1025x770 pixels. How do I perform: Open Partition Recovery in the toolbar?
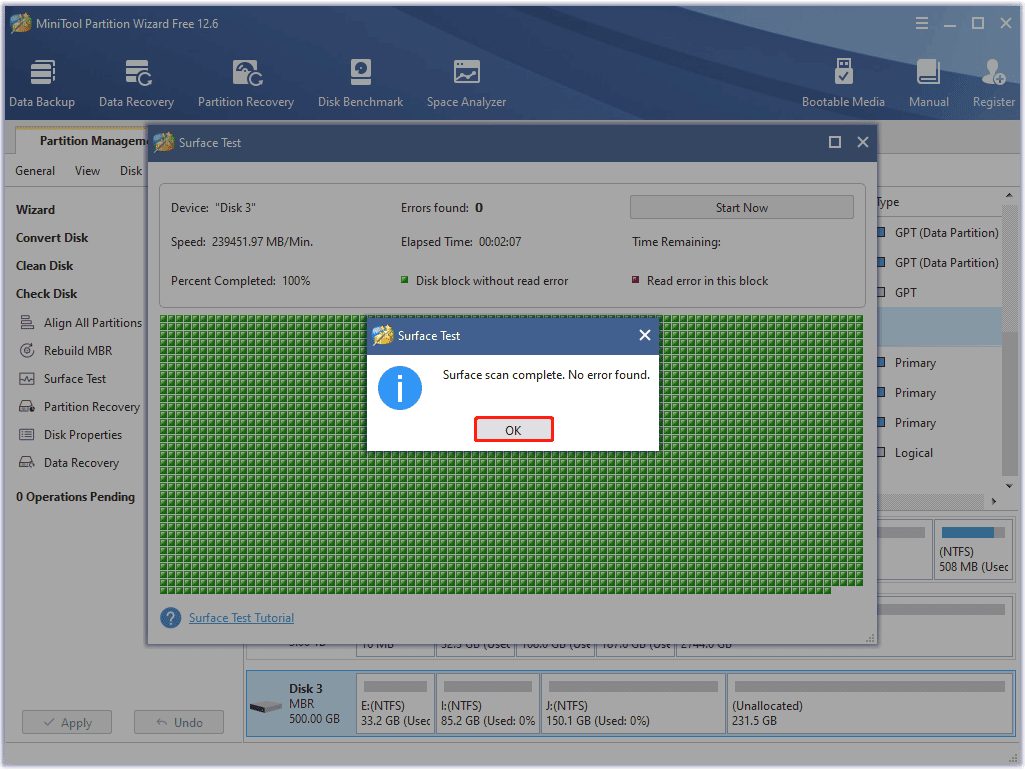click(x=245, y=83)
